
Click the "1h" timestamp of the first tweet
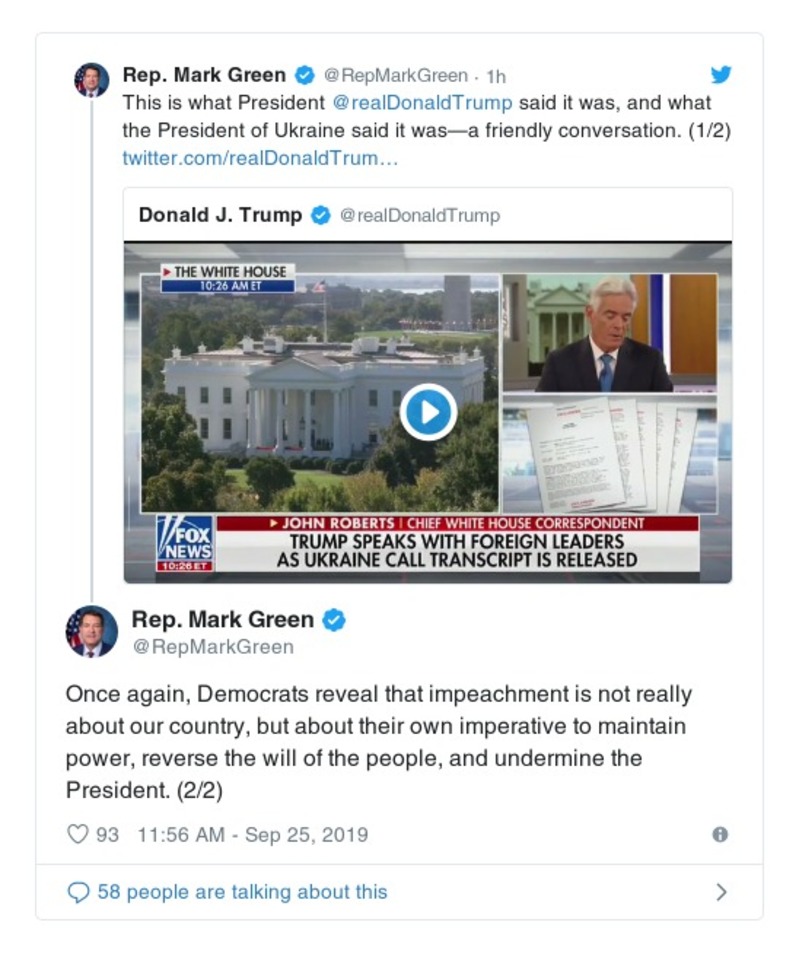[495, 75]
